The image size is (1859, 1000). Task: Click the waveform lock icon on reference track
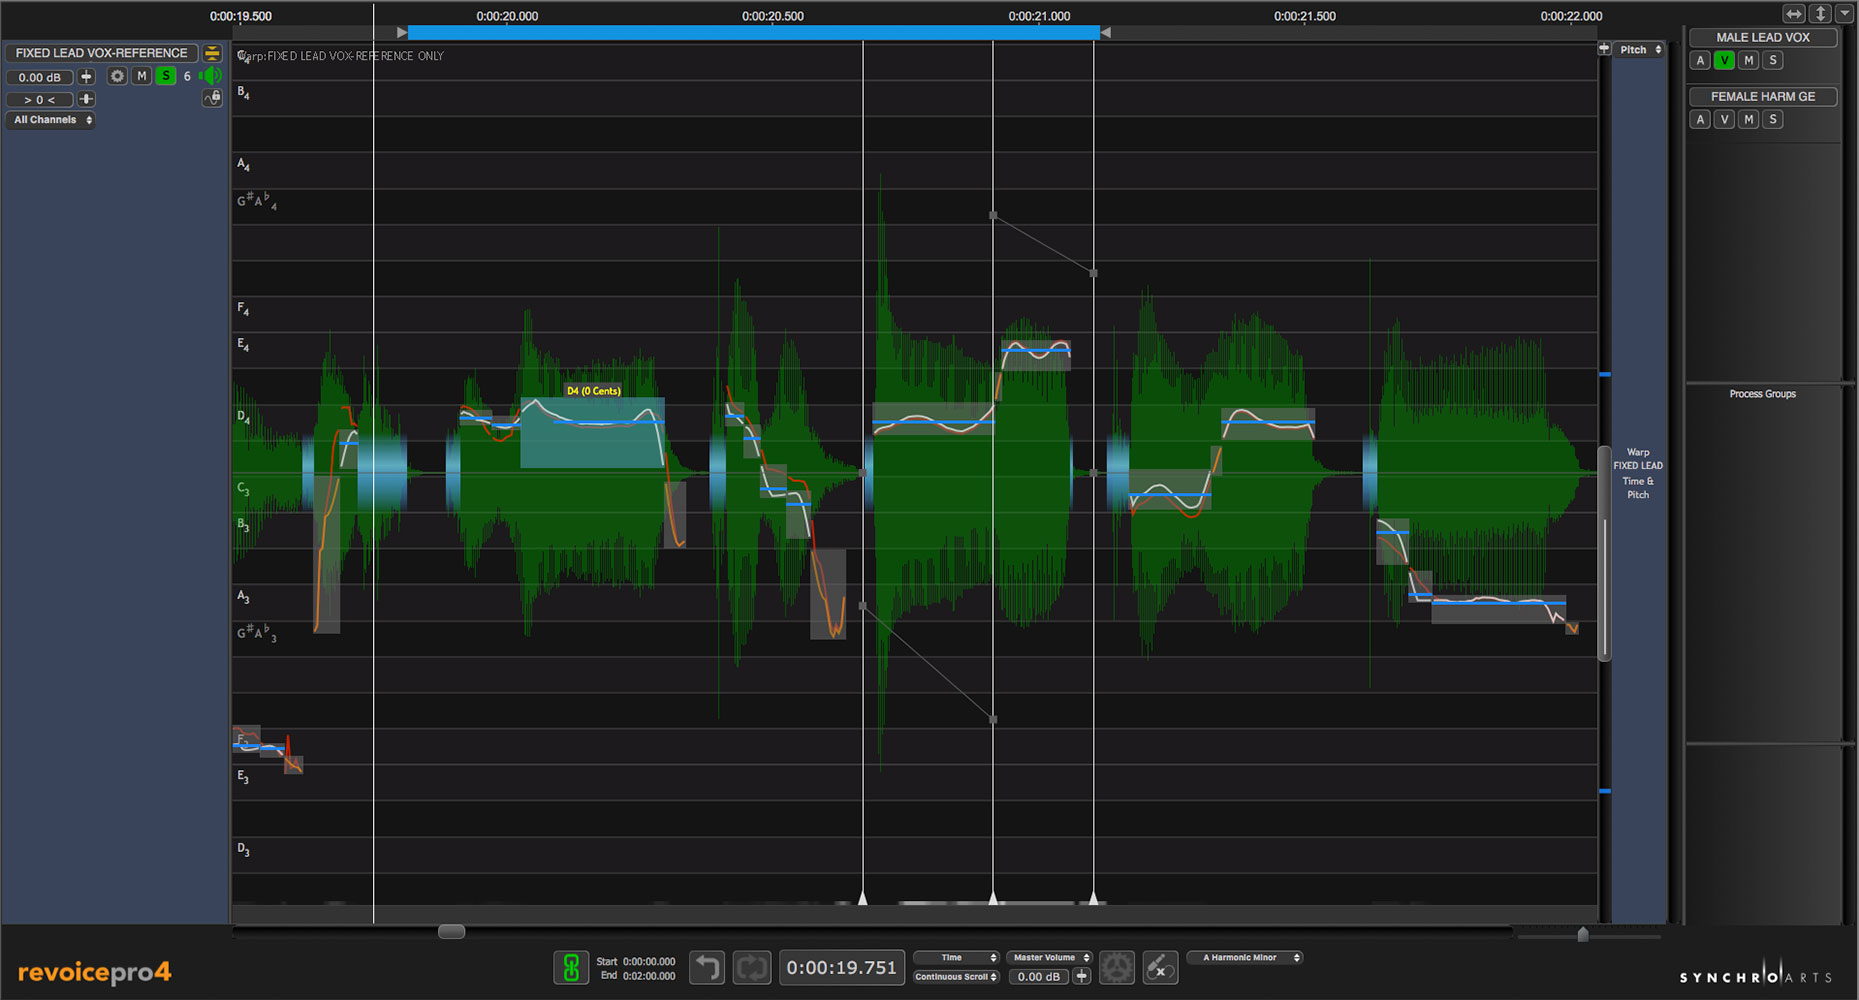[x=212, y=98]
